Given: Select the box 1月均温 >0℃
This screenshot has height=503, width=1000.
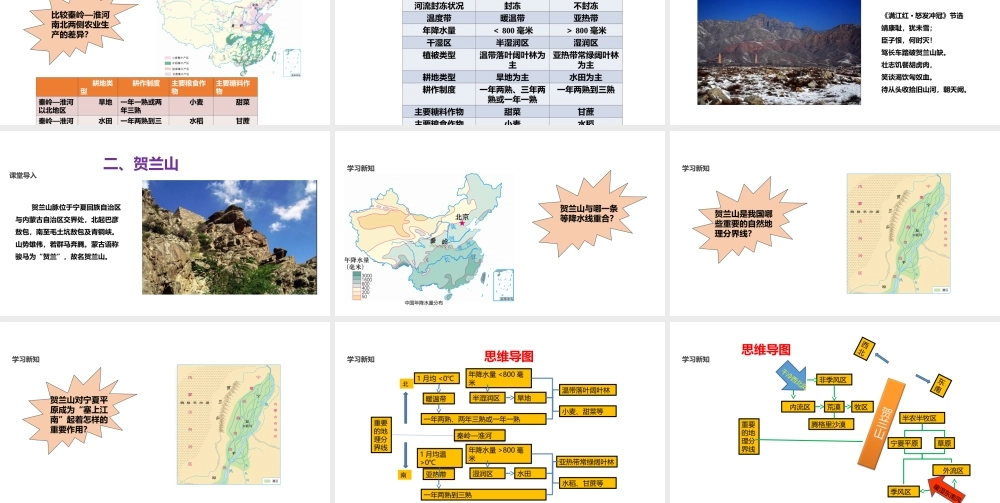Looking at the screenshot, I should [x=440, y=458].
